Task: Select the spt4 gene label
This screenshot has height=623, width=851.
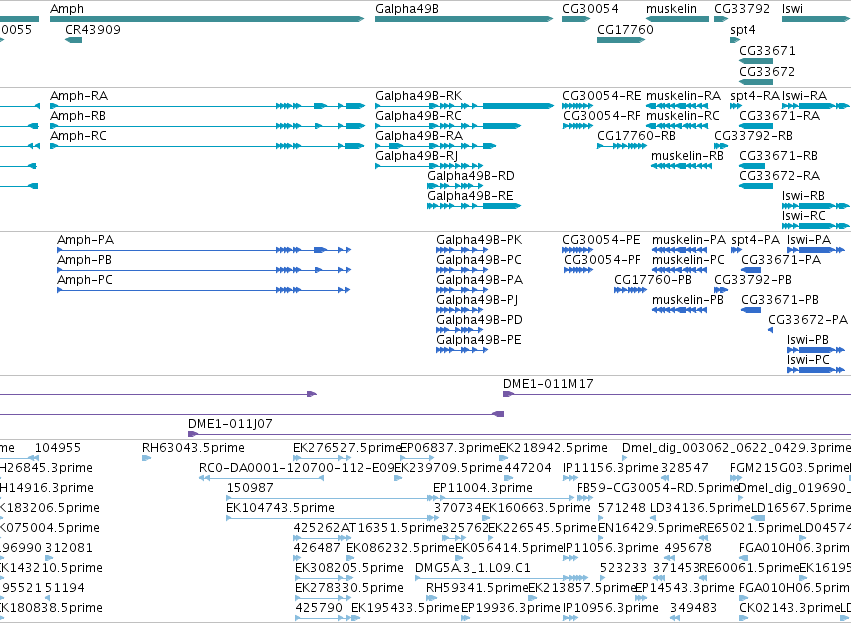Action: click(x=742, y=30)
